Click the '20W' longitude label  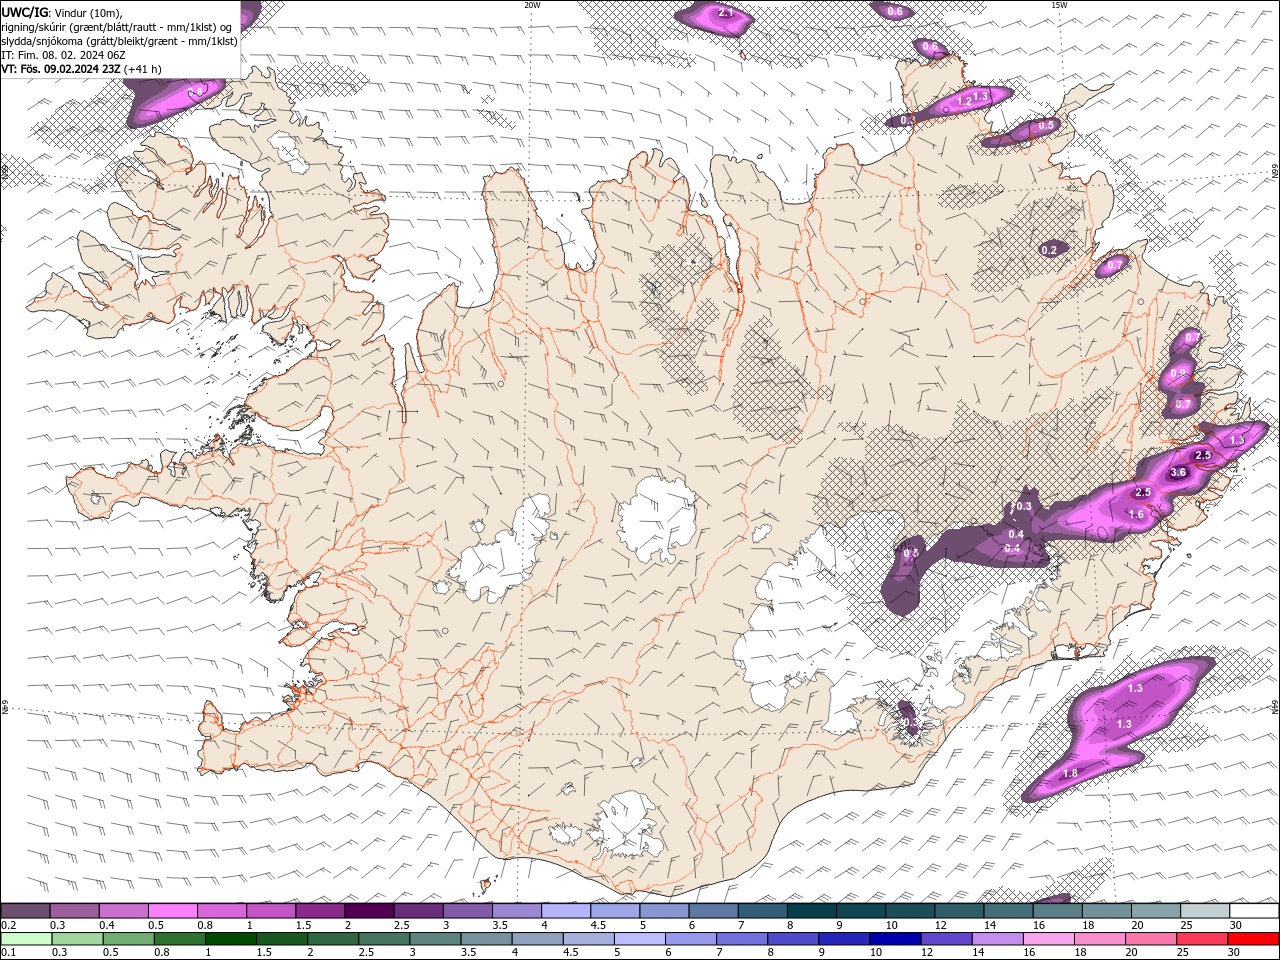532,5
